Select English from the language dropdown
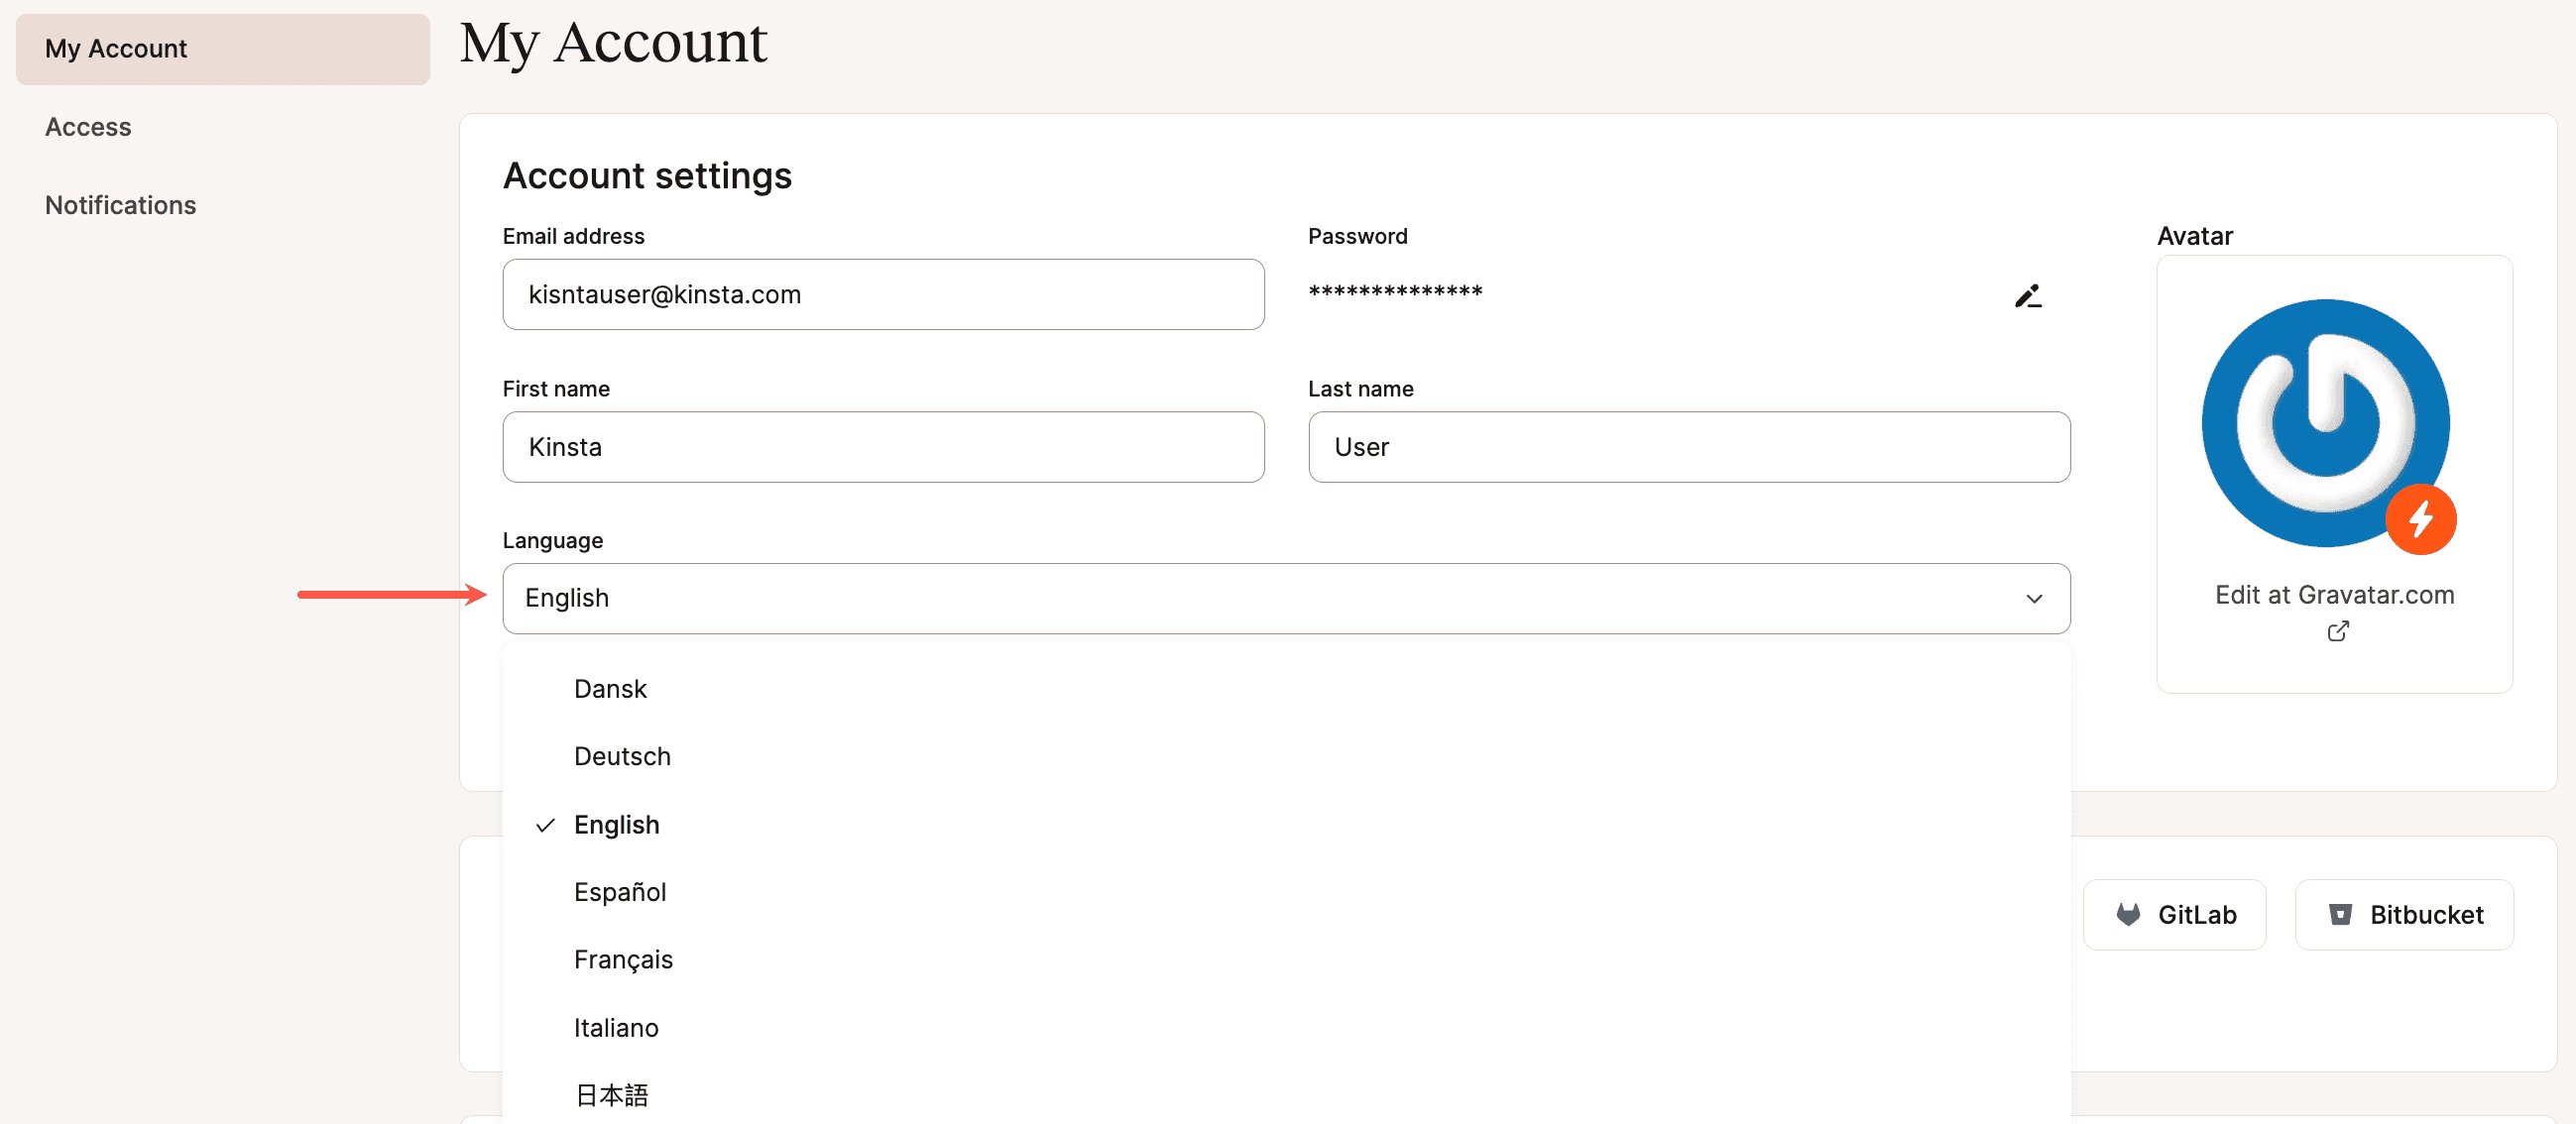The width and height of the screenshot is (2576, 1124). pyautogui.click(x=616, y=824)
